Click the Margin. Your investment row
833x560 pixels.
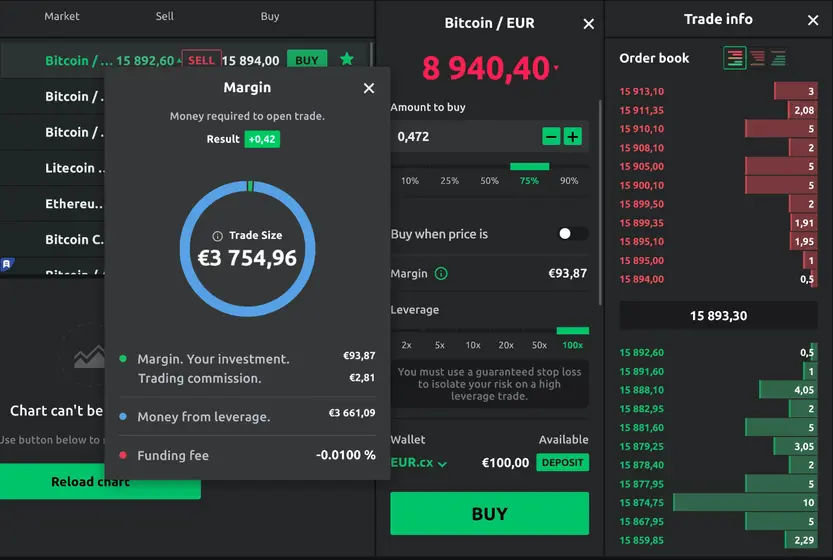pyautogui.click(x=248, y=359)
